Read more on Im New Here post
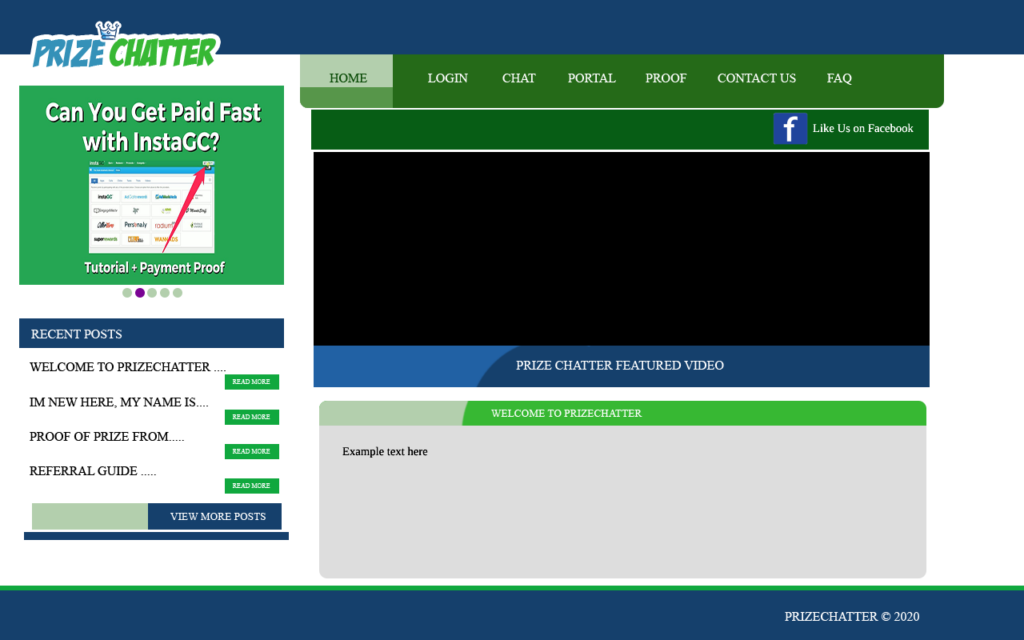This screenshot has height=640, width=1024. 251,417
